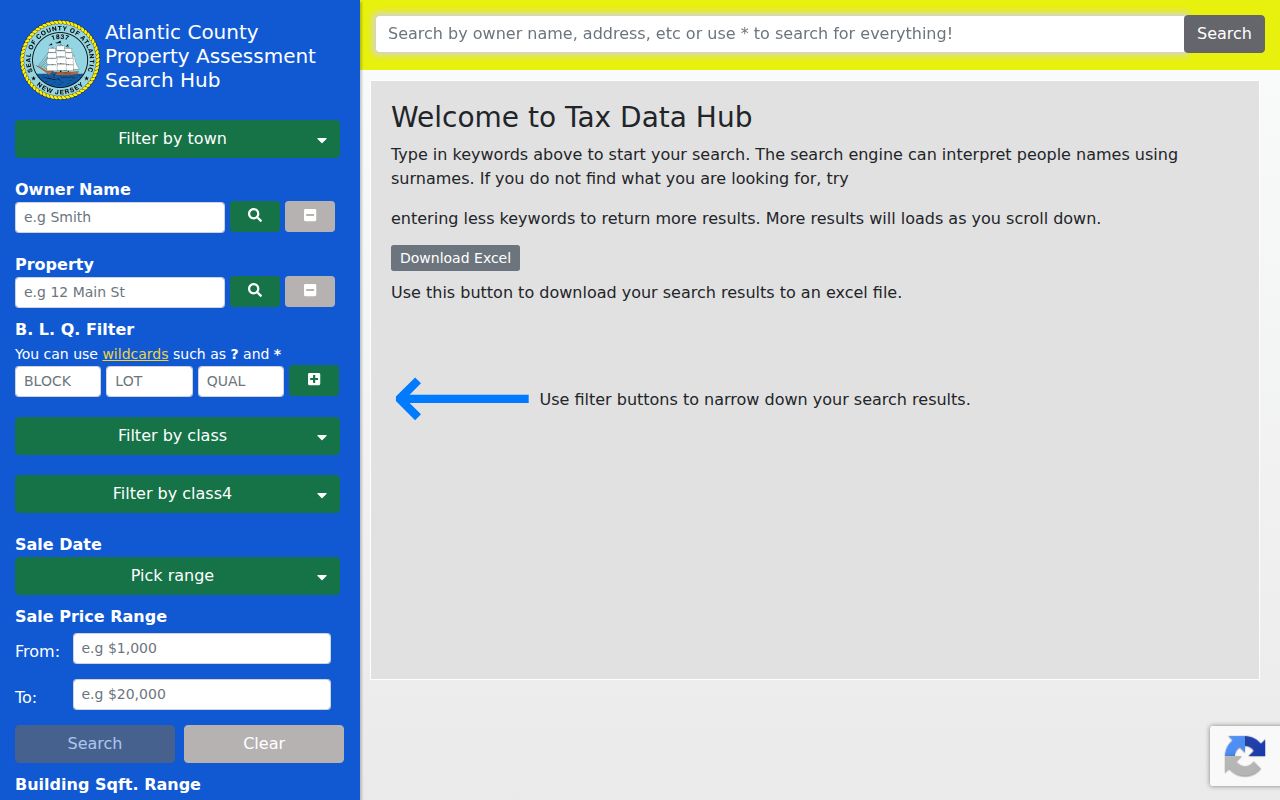Expand the Filter by town dropdown
This screenshot has height=800, width=1280.
tap(177, 139)
